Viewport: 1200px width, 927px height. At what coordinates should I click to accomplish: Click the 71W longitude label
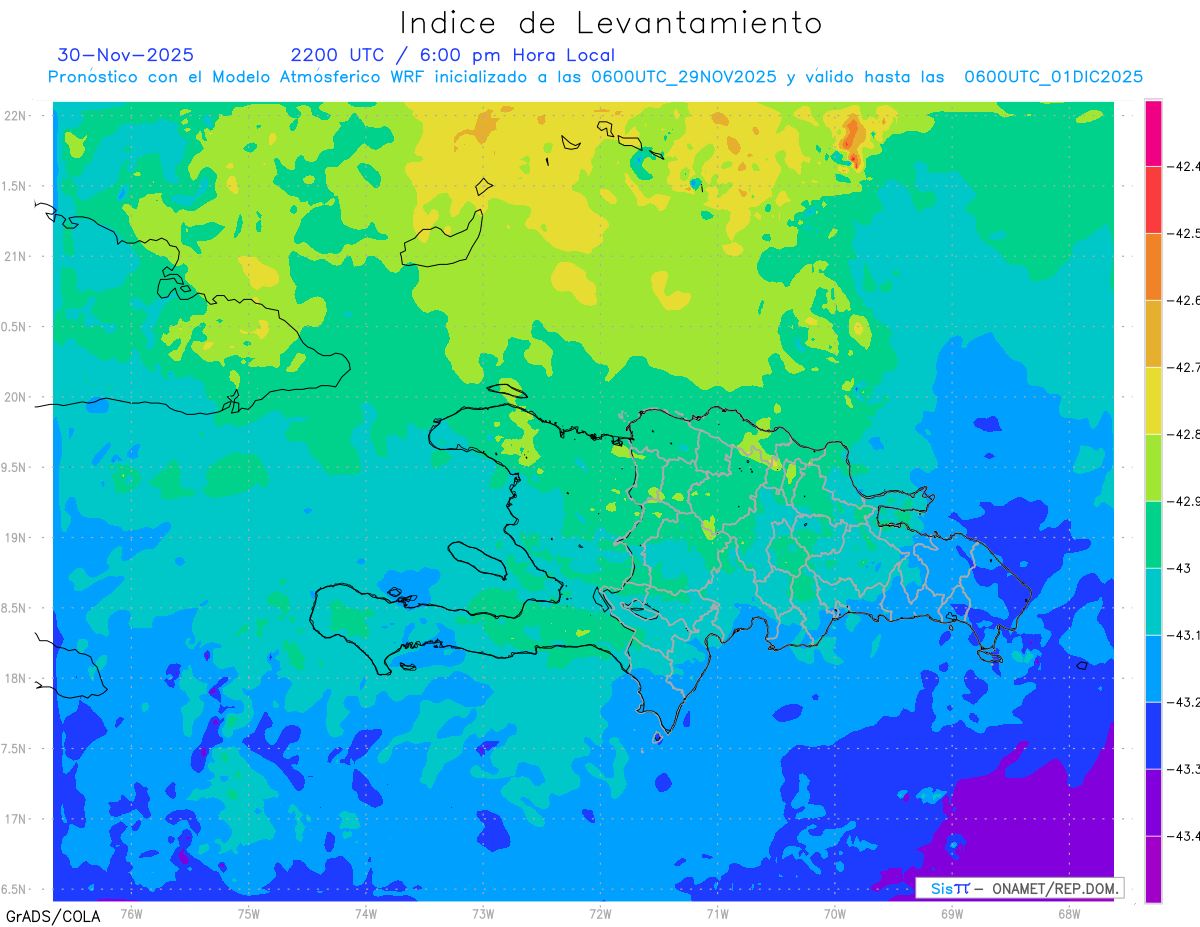(x=717, y=913)
